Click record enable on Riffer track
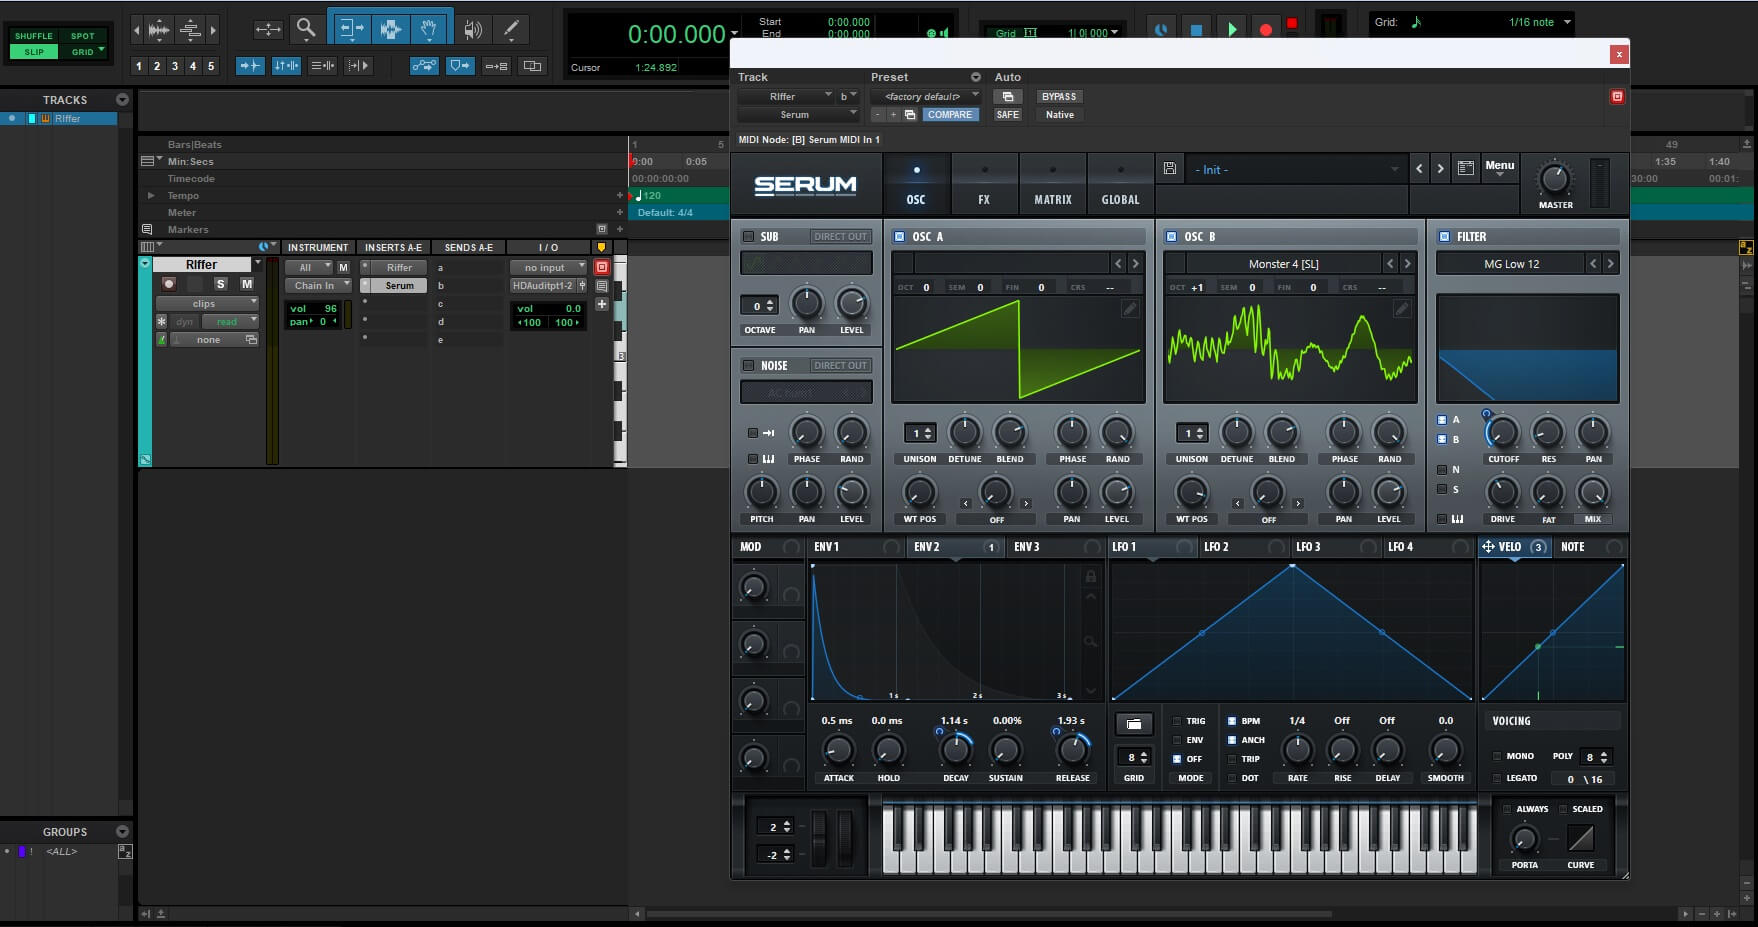The height and width of the screenshot is (927, 1758). coord(169,284)
